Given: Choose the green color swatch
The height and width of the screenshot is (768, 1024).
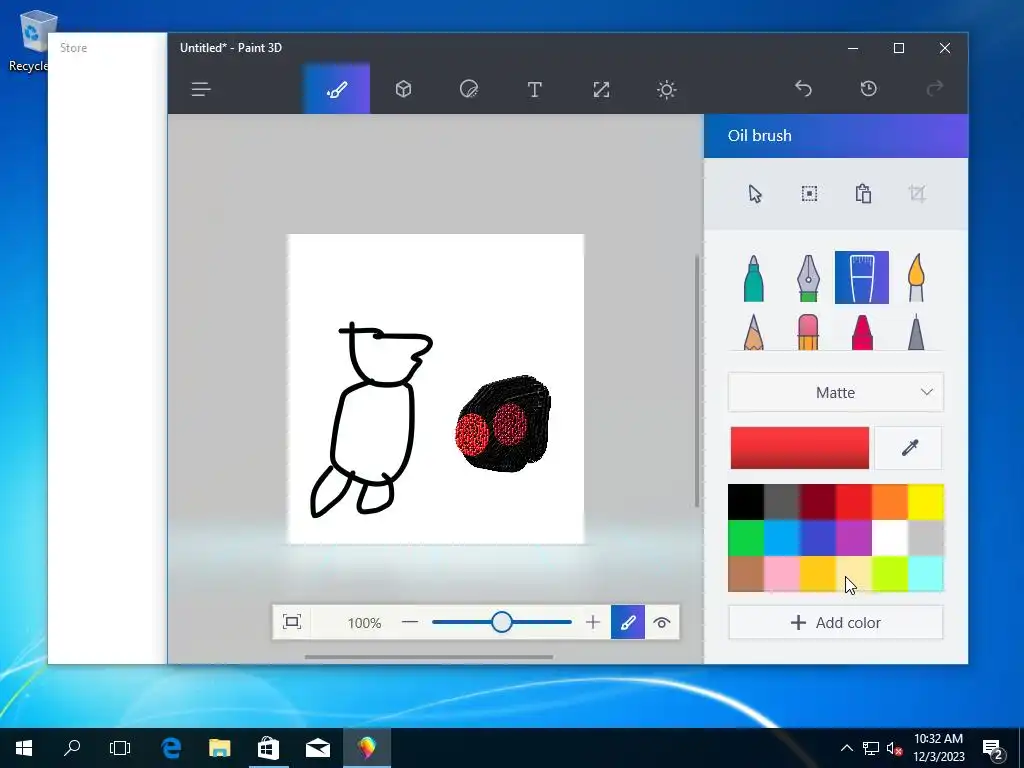Looking at the screenshot, I should pos(746,538).
